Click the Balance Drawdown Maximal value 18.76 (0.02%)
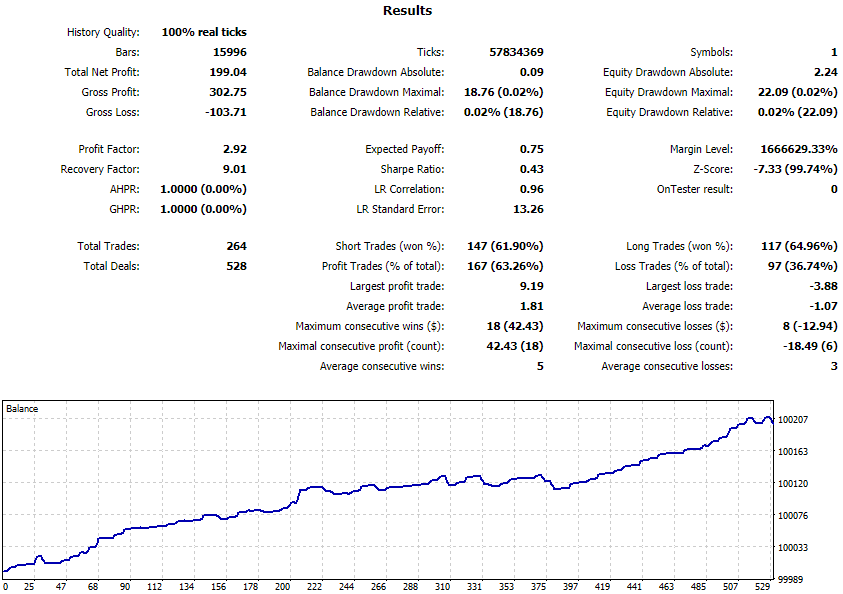Viewport: 843px width, 594px height. coord(504,92)
